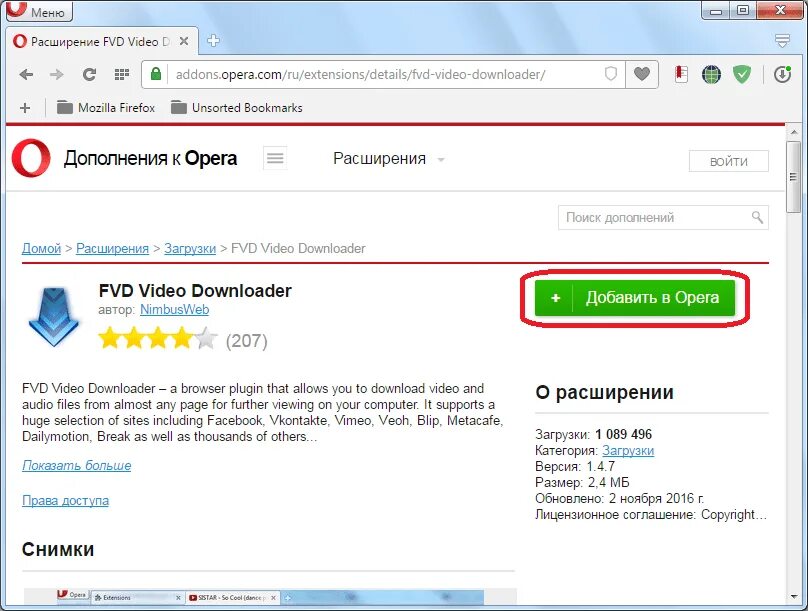Open the Unsorted Bookmarks folder

pyautogui.click(x=237, y=108)
